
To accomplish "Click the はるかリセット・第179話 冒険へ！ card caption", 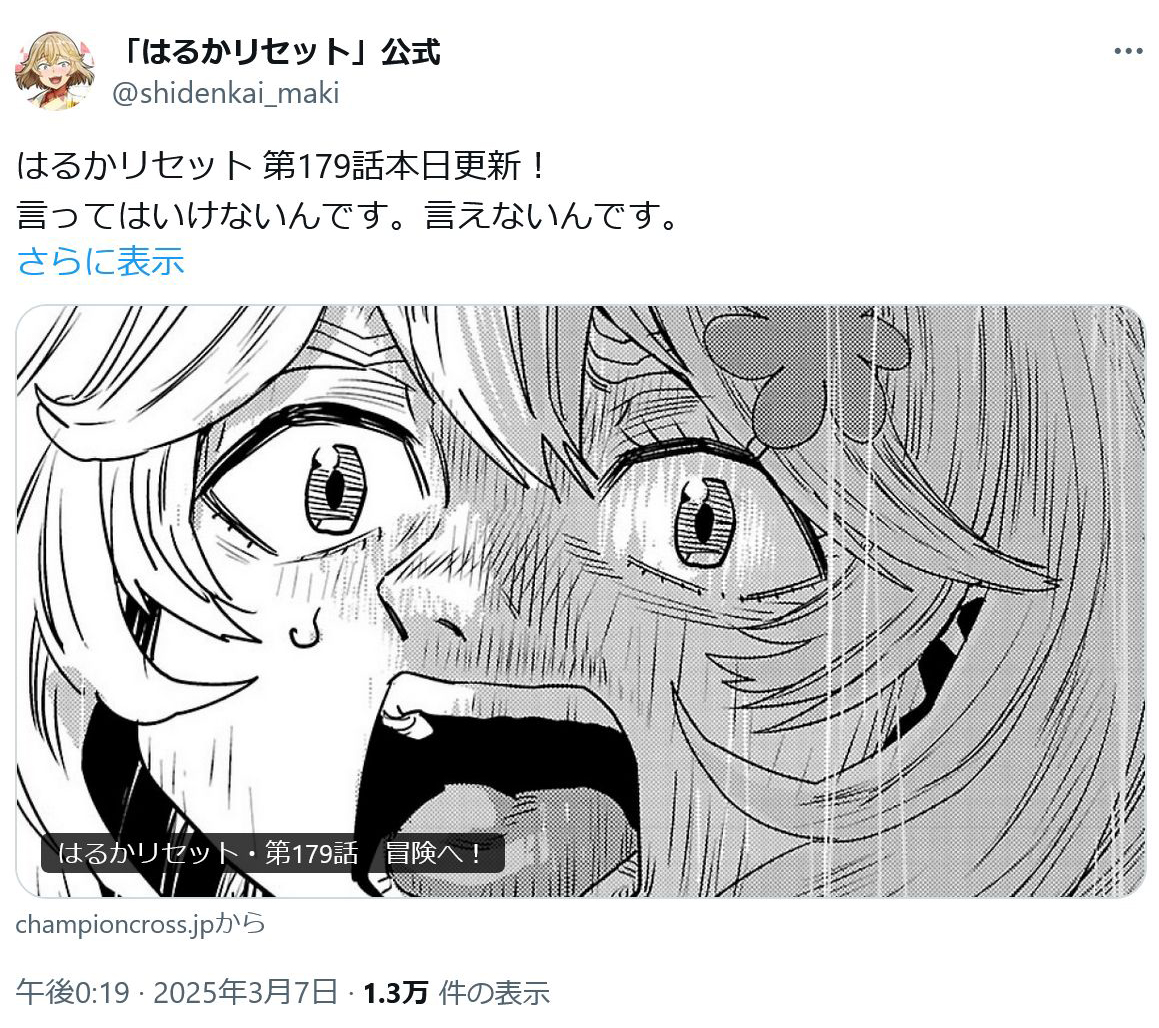I will pyautogui.click(x=273, y=854).
